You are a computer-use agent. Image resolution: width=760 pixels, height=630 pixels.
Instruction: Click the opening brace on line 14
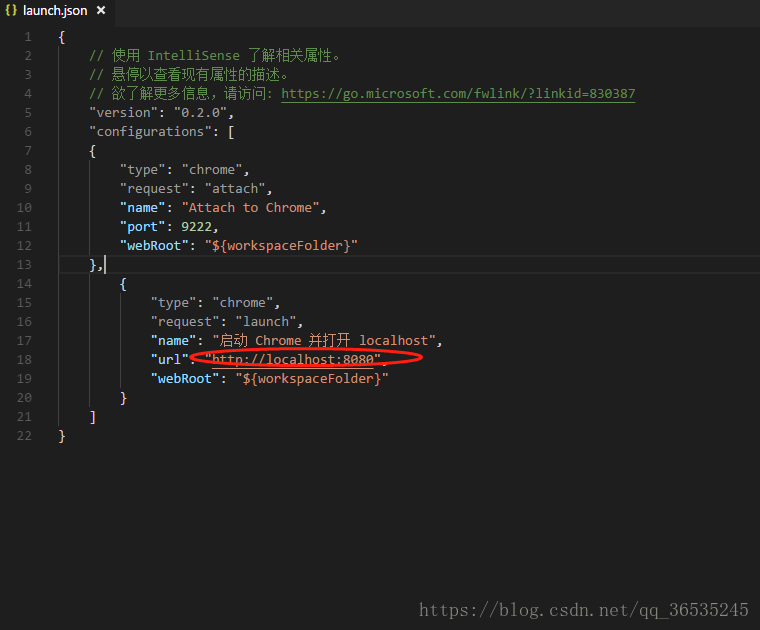(x=123, y=284)
